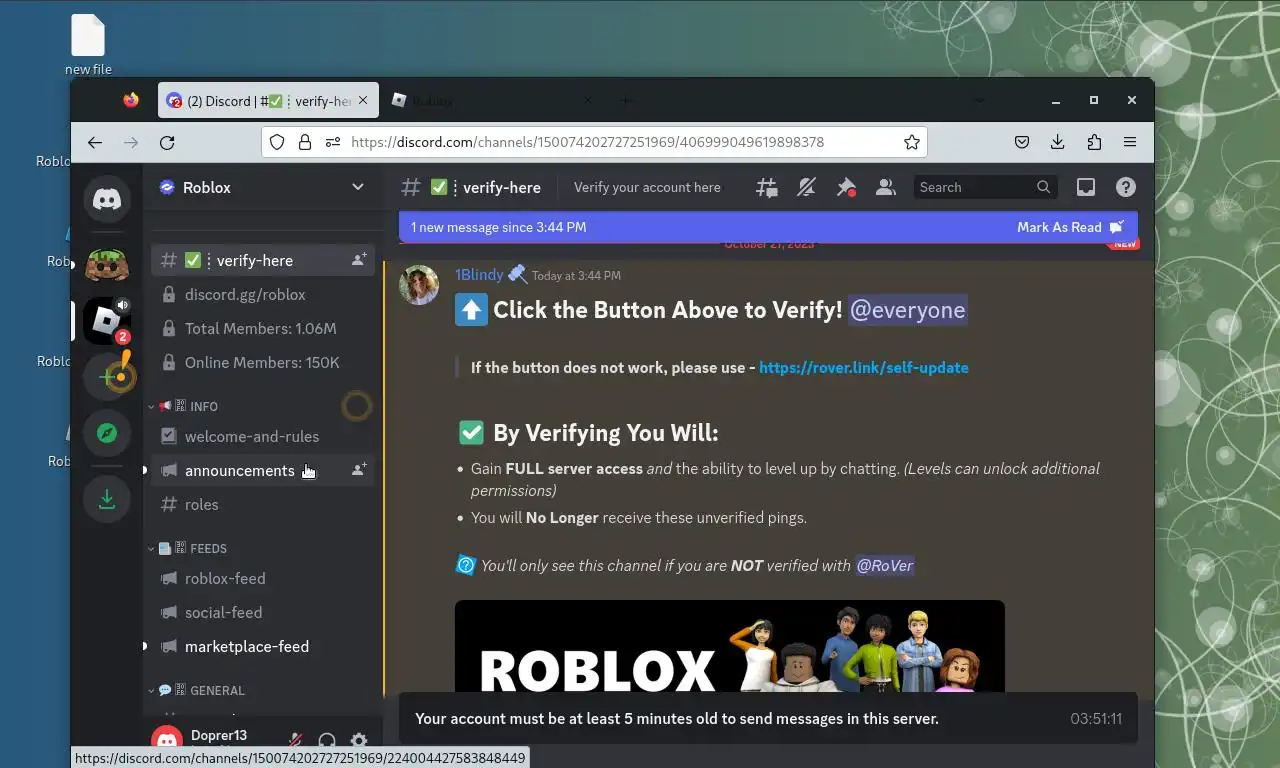Click the Add a Server plus icon
This screenshot has height=768, width=1280.
pos(107,377)
